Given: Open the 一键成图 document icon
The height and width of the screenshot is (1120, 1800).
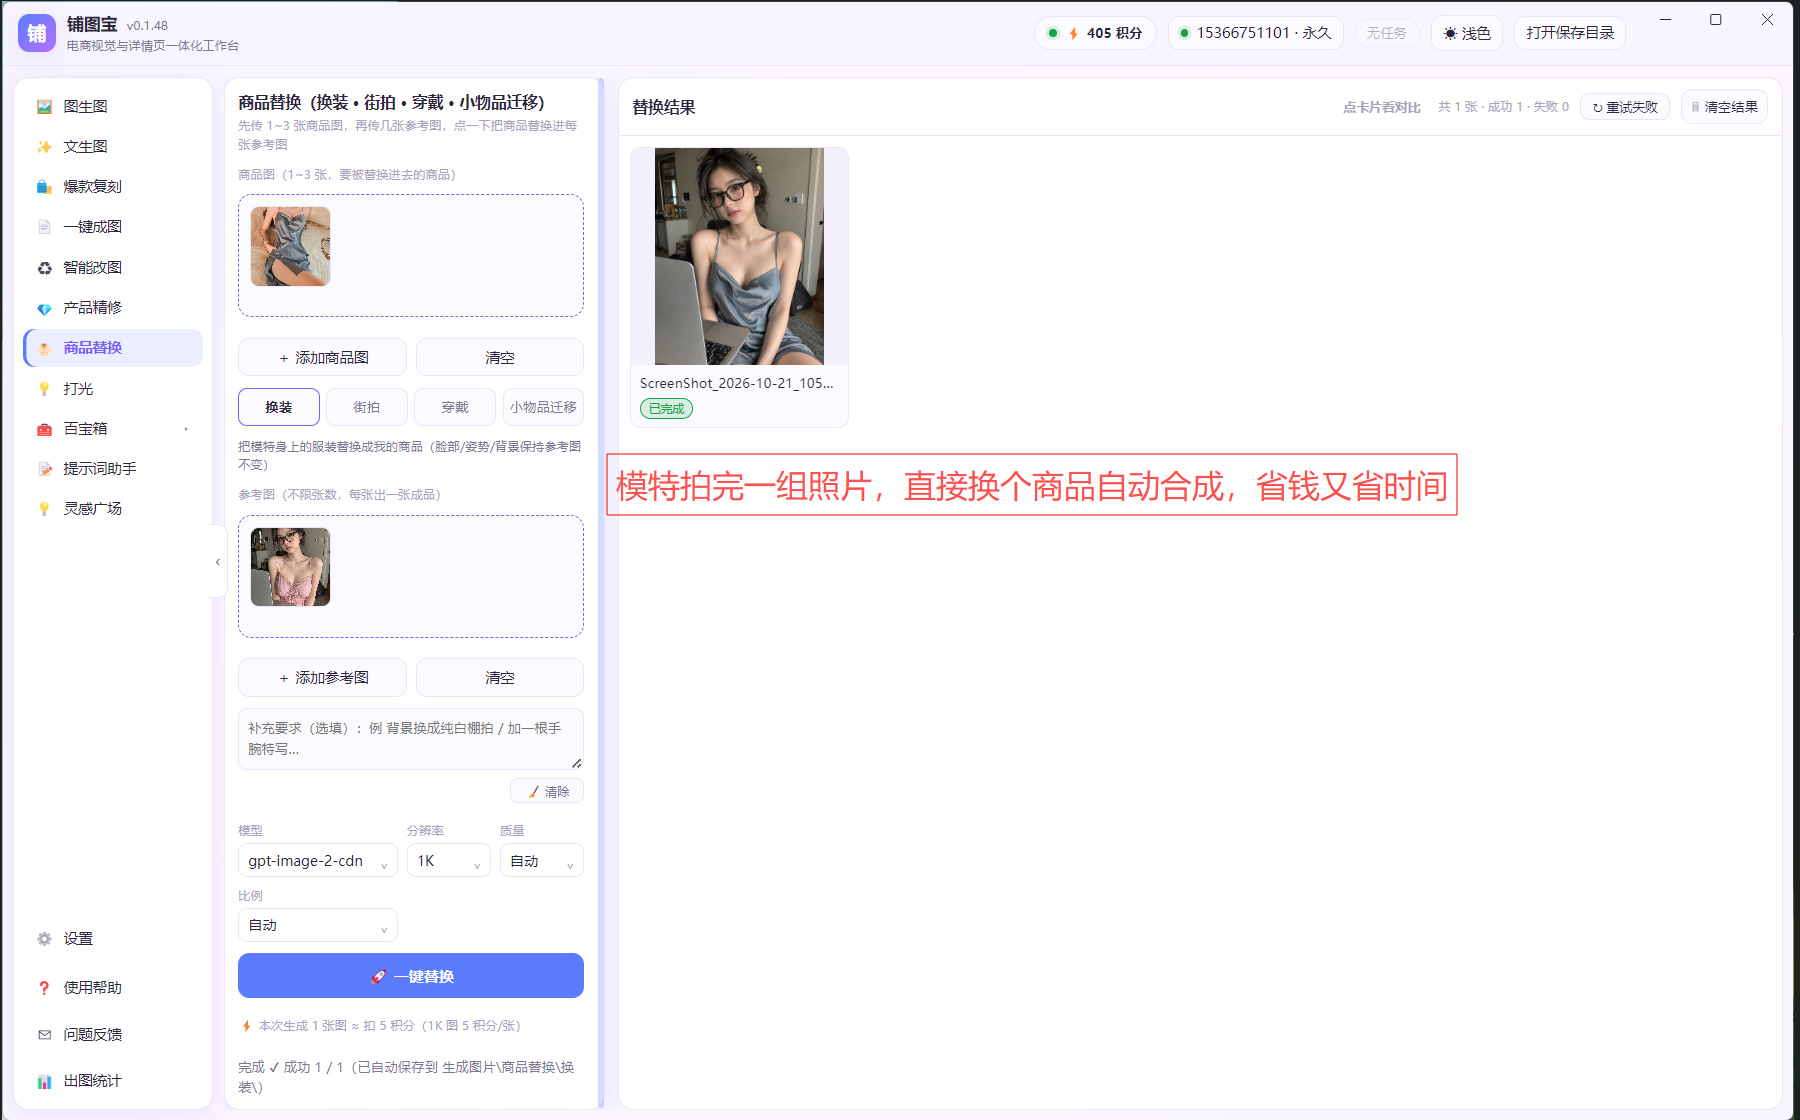Looking at the screenshot, I should point(44,227).
